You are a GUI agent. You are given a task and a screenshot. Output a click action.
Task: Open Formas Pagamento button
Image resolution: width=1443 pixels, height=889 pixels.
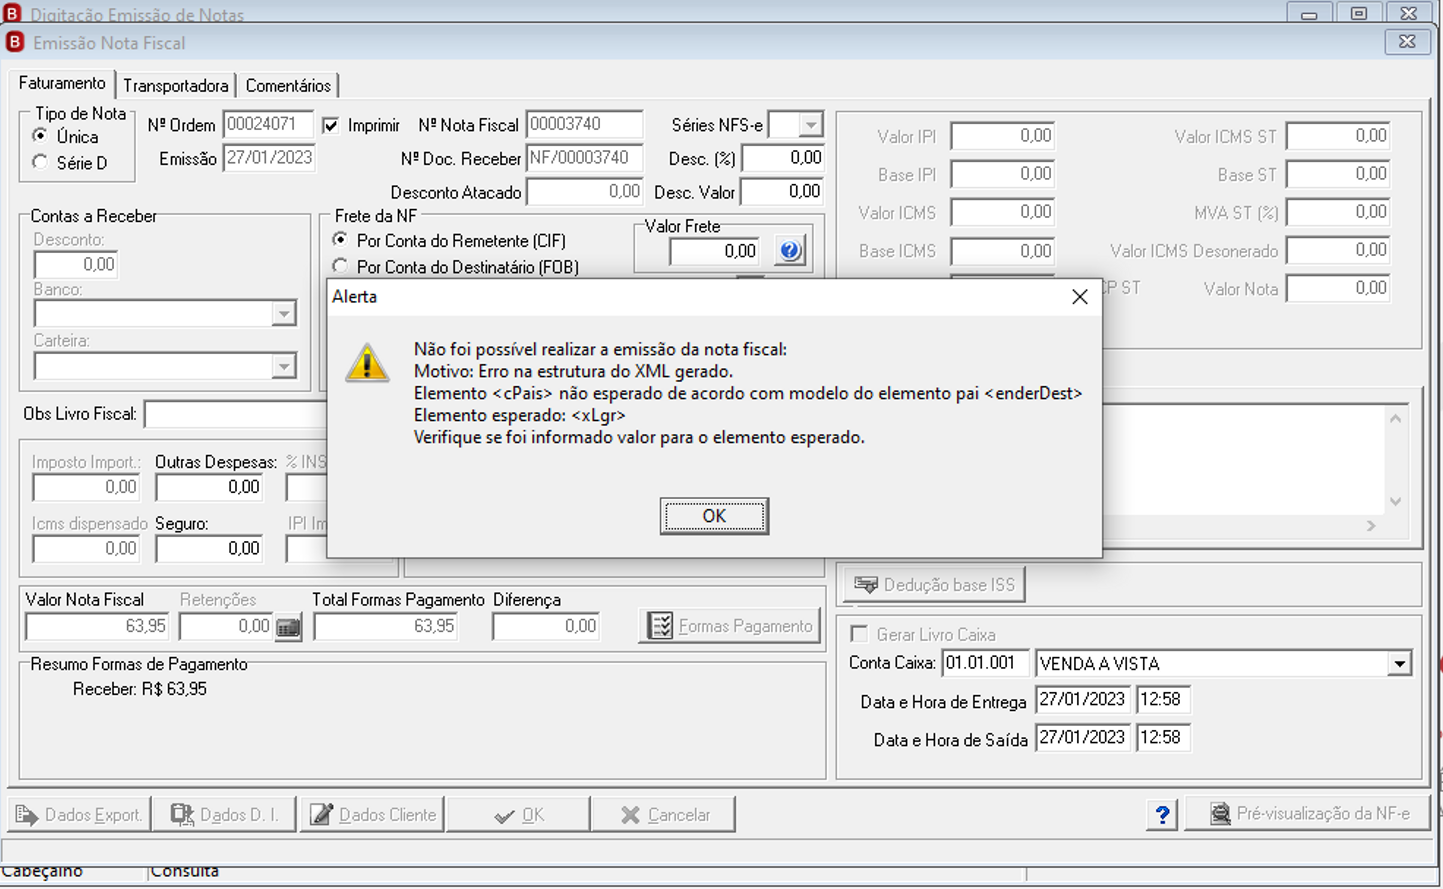tap(730, 626)
